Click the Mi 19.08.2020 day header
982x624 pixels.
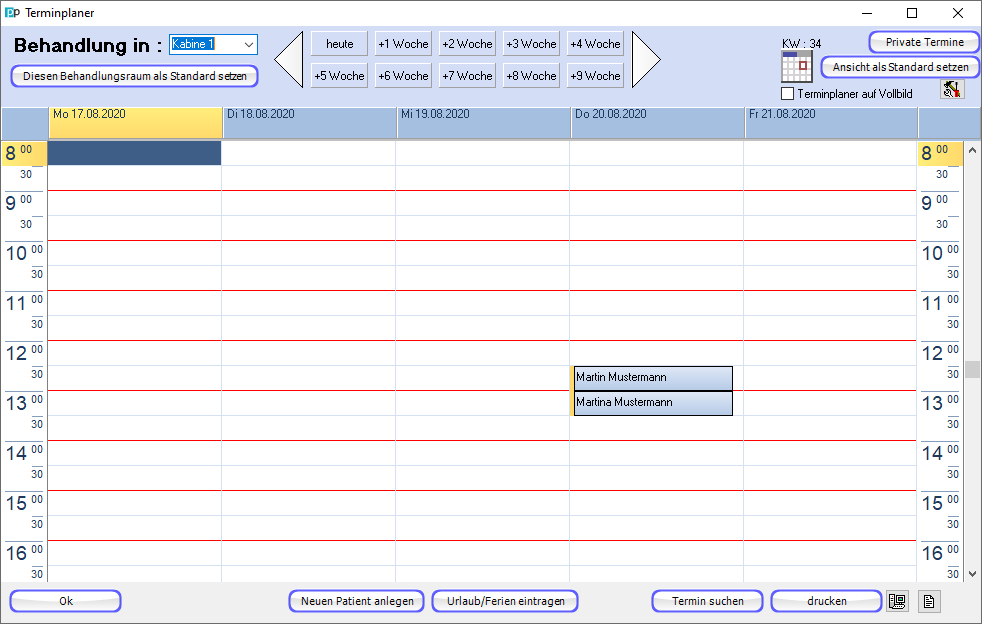coord(484,122)
